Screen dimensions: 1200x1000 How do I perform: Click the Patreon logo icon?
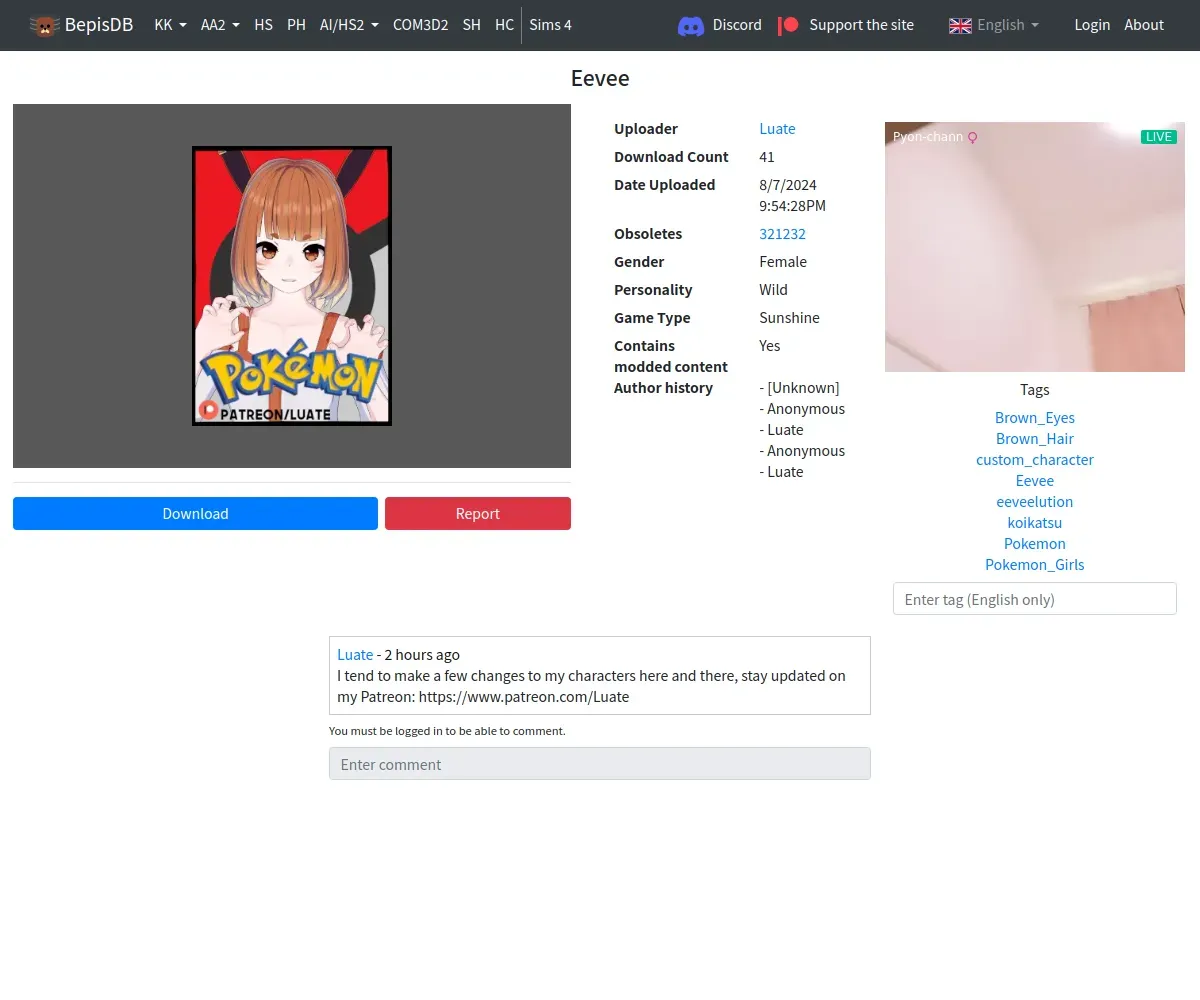click(x=789, y=25)
